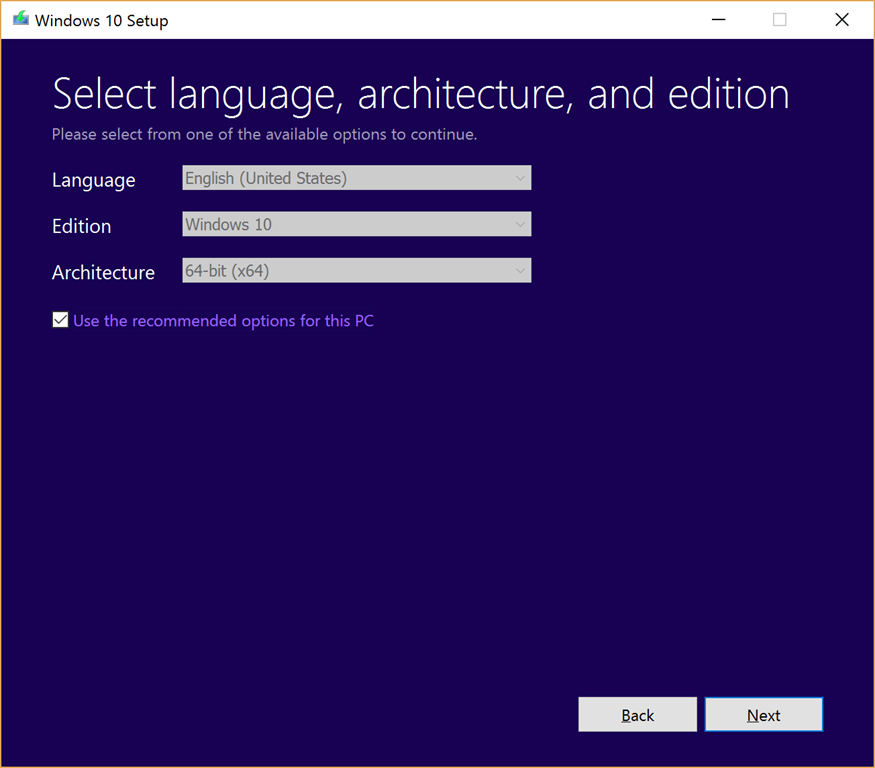Open the Edition dropdown showing Windows 10
Image resolution: width=875 pixels, height=768 pixels.
357,224
